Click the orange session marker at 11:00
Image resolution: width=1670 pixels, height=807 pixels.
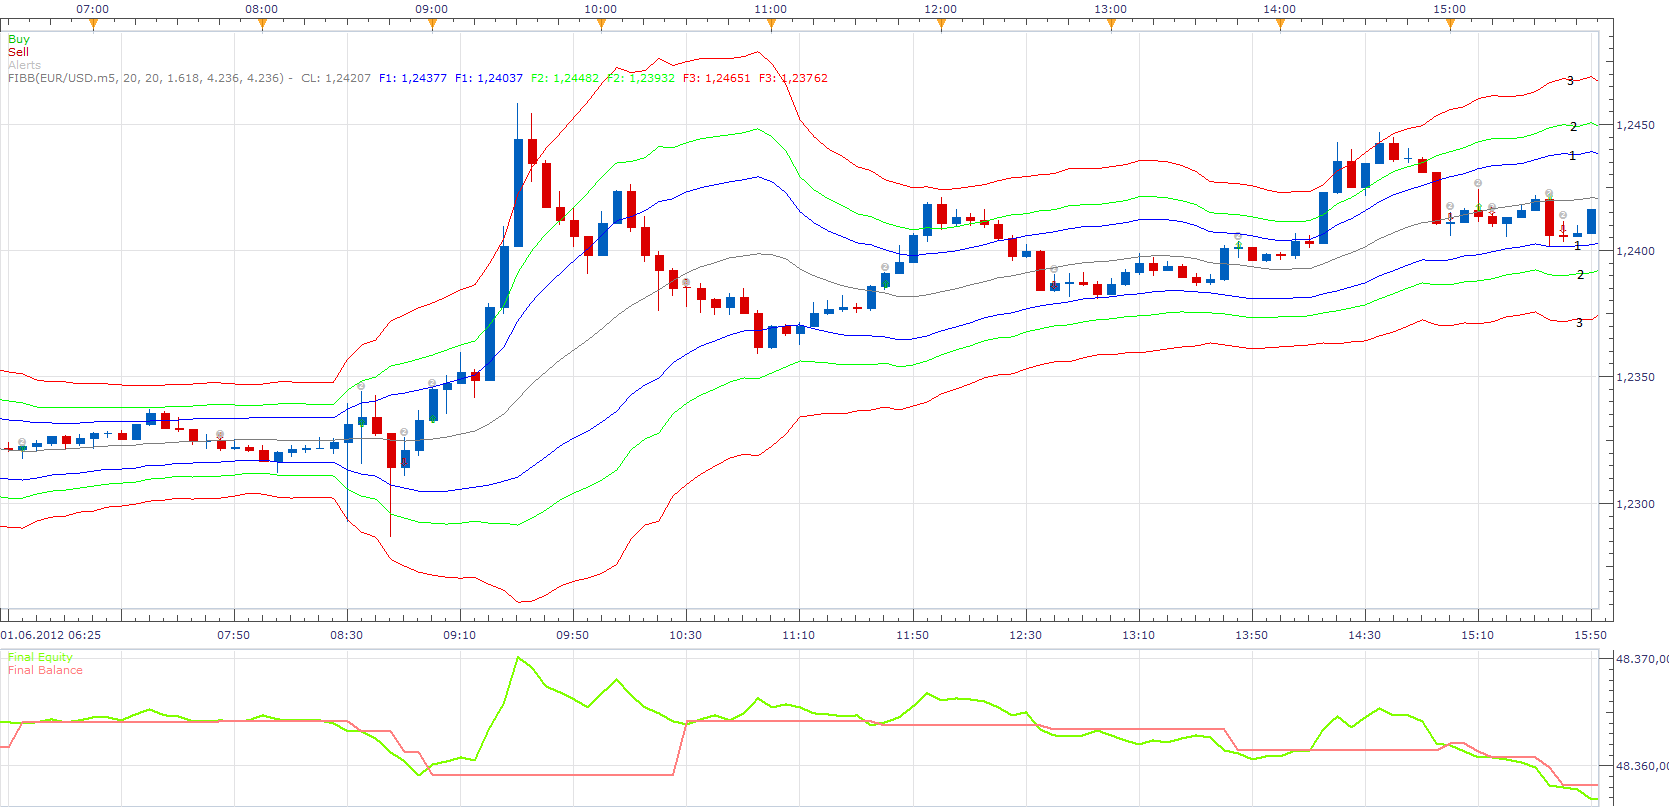click(x=771, y=25)
